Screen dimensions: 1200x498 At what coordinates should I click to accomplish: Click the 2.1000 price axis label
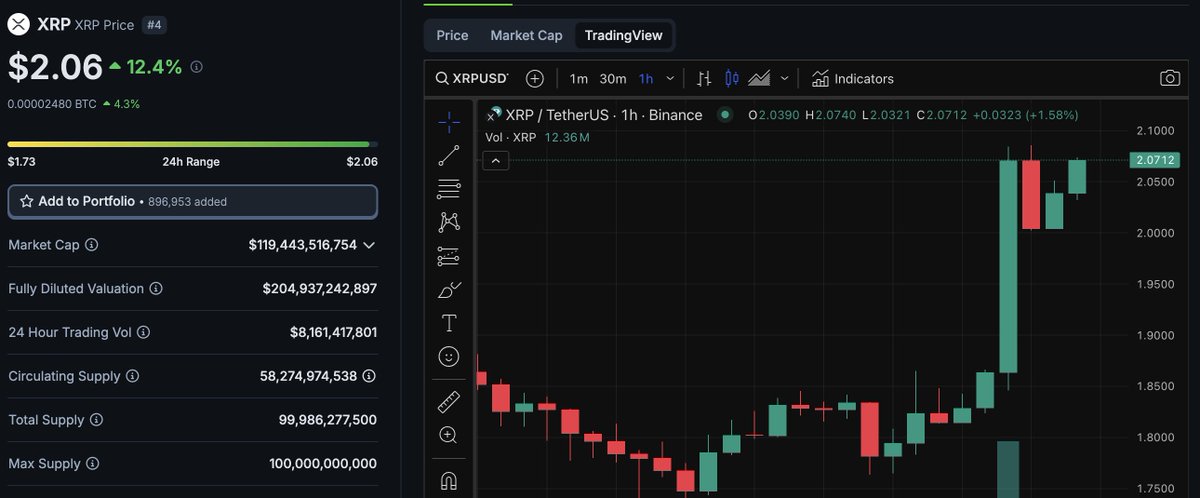click(1154, 131)
